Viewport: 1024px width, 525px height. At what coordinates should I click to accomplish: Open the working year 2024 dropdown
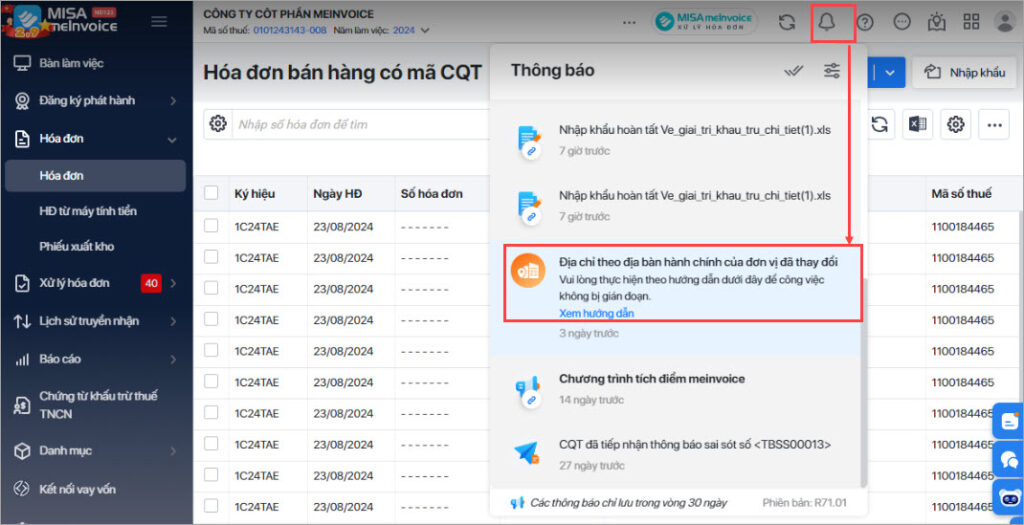[x=411, y=30]
